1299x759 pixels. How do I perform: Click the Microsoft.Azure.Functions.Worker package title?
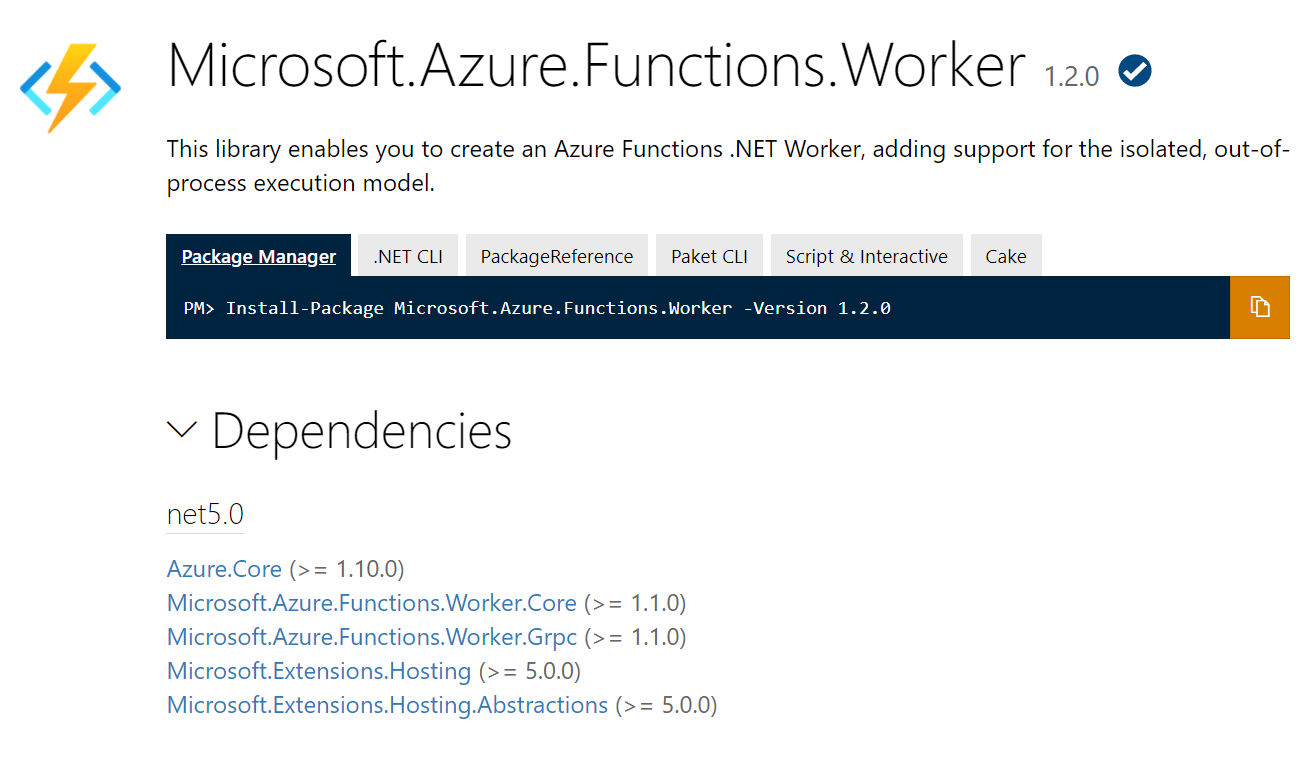click(597, 66)
